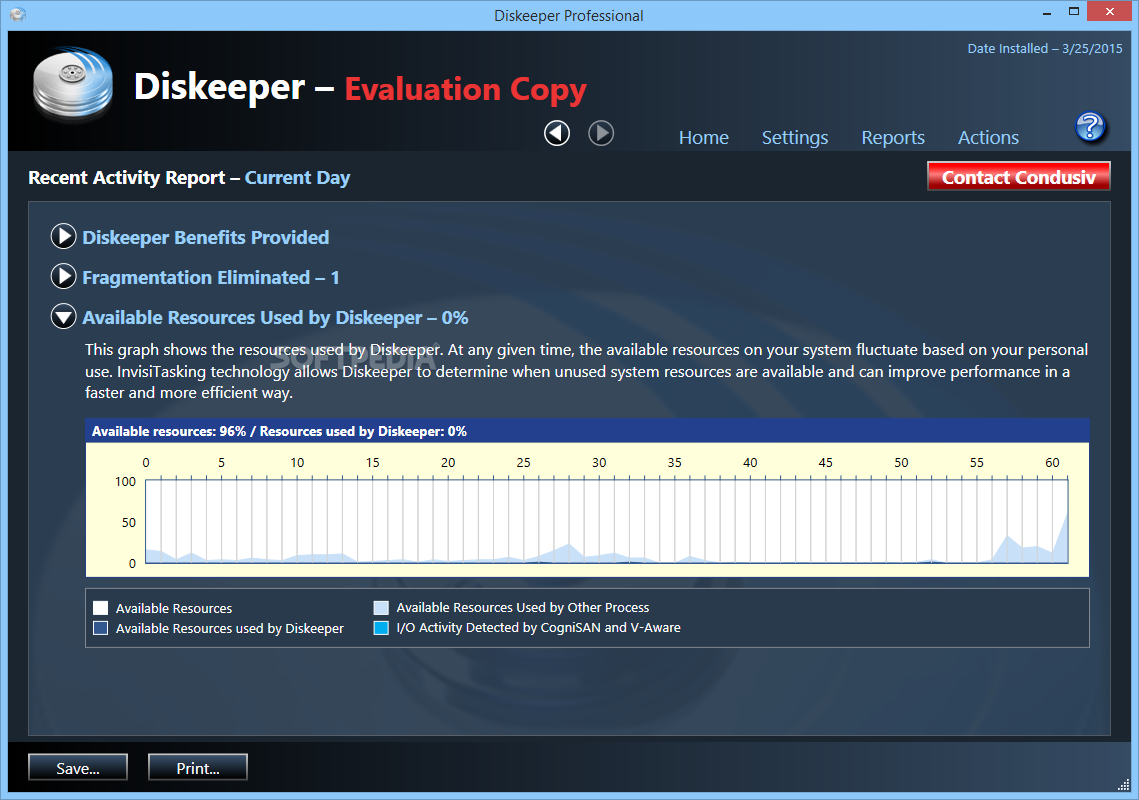Click the Contact Condusiv button
The width and height of the screenshot is (1139, 800).
click(1018, 177)
